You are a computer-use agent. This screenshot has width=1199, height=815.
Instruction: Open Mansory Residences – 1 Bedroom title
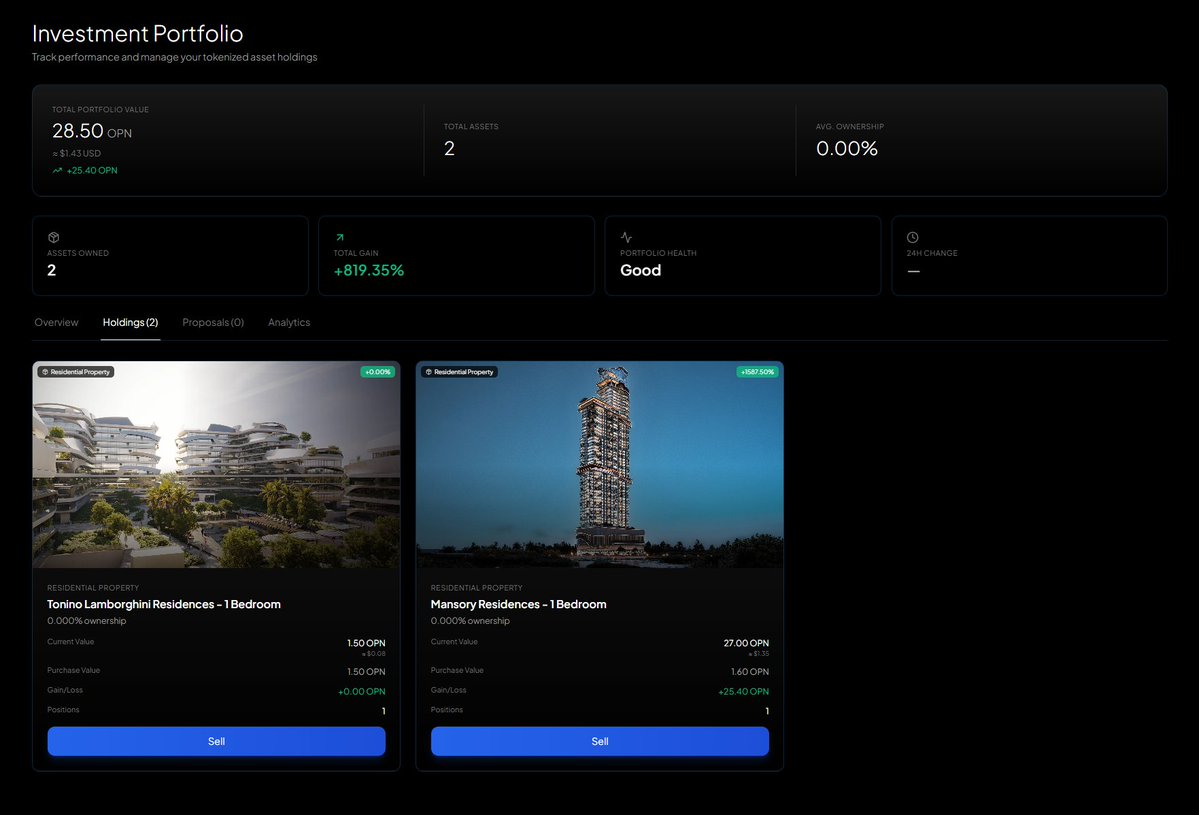[x=520, y=604]
